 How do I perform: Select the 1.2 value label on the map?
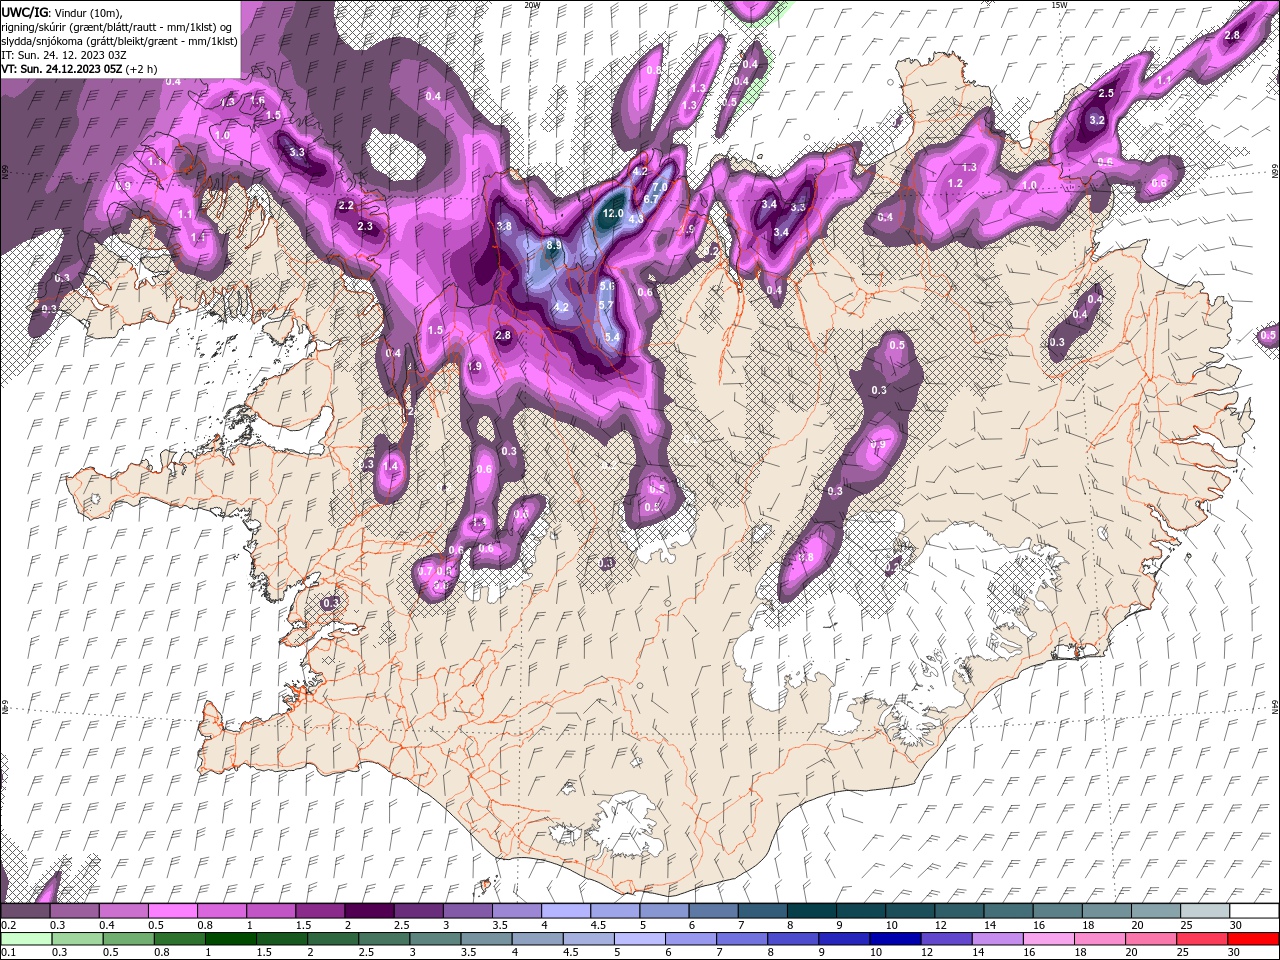point(955,184)
